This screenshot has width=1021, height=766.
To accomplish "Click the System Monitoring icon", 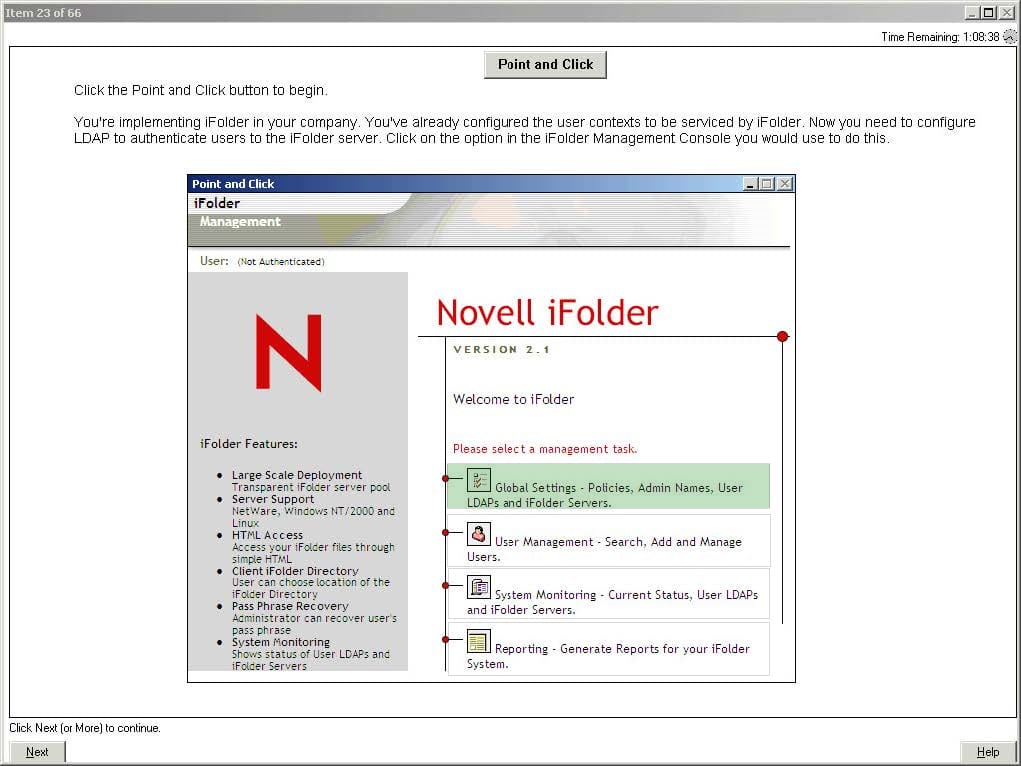I will (x=479, y=587).
